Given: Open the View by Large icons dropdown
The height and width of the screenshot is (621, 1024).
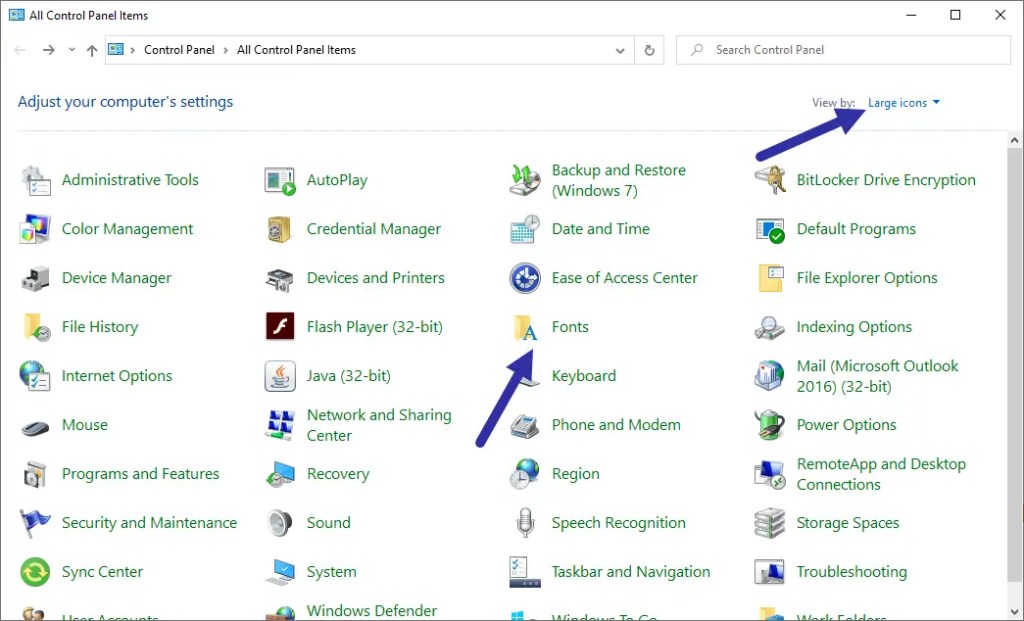Looking at the screenshot, I should [904, 103].
